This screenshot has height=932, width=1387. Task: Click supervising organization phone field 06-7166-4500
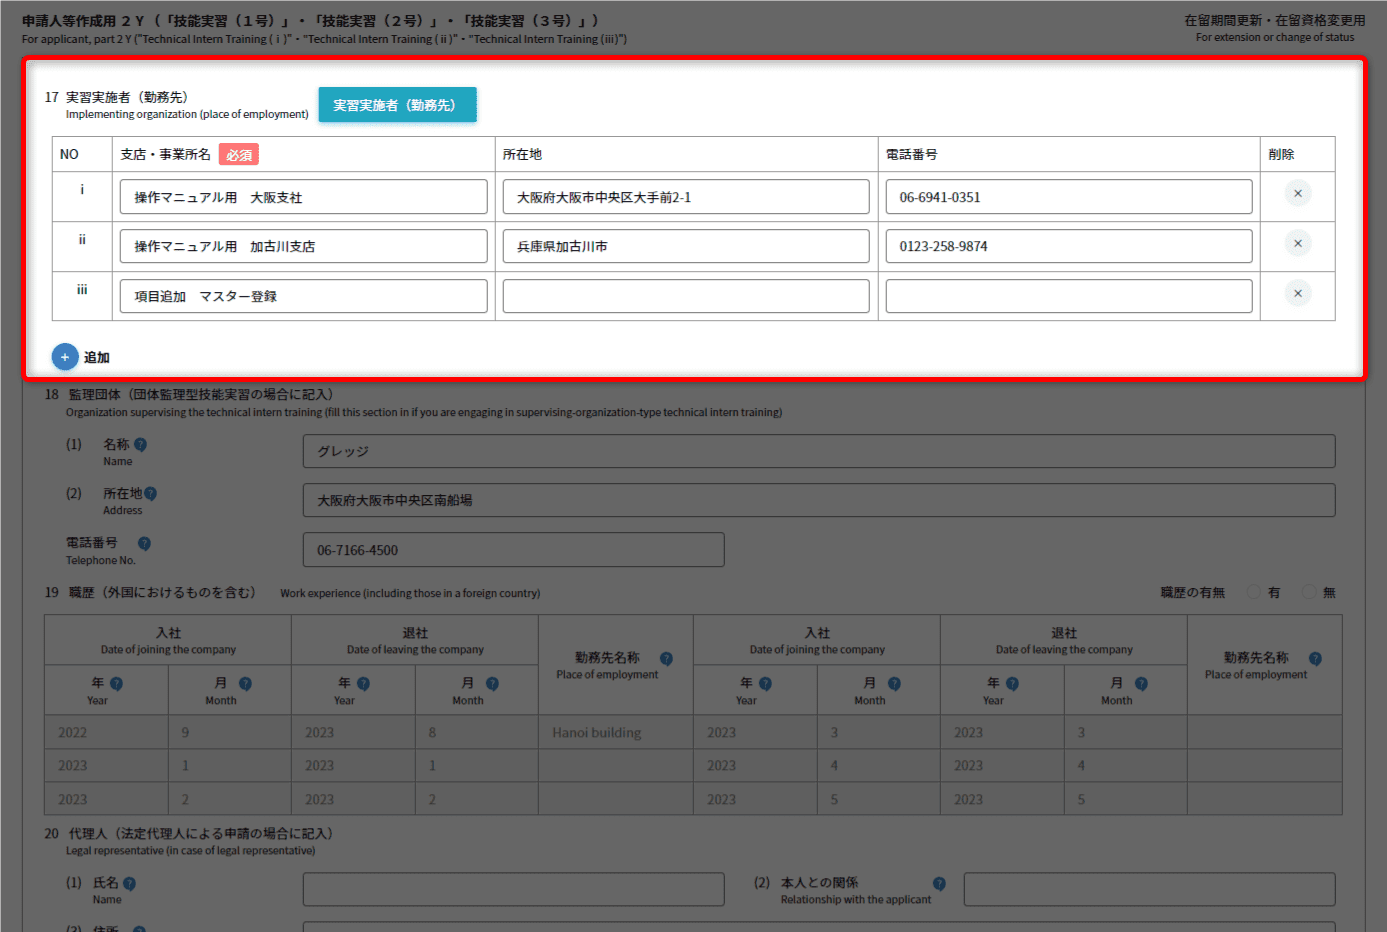click(513, 550)
